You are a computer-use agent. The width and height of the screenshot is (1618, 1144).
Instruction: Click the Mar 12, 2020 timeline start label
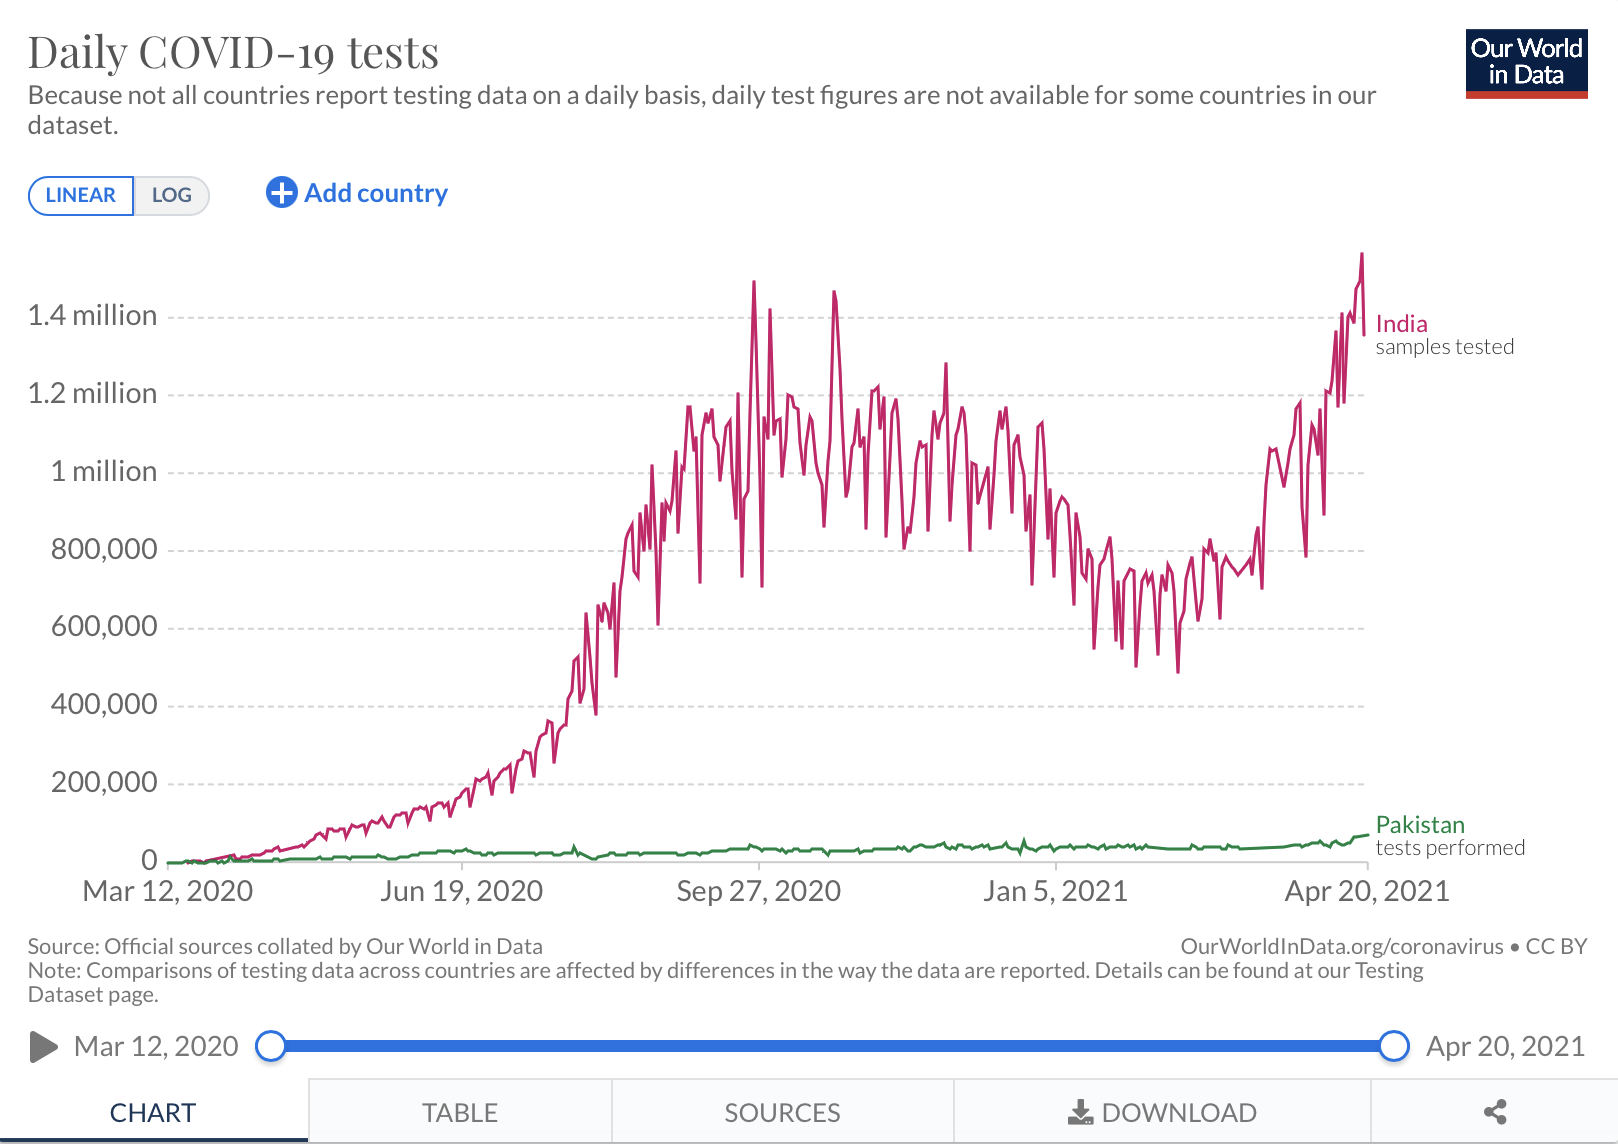pyautogui.click(x=156, y=1047)
